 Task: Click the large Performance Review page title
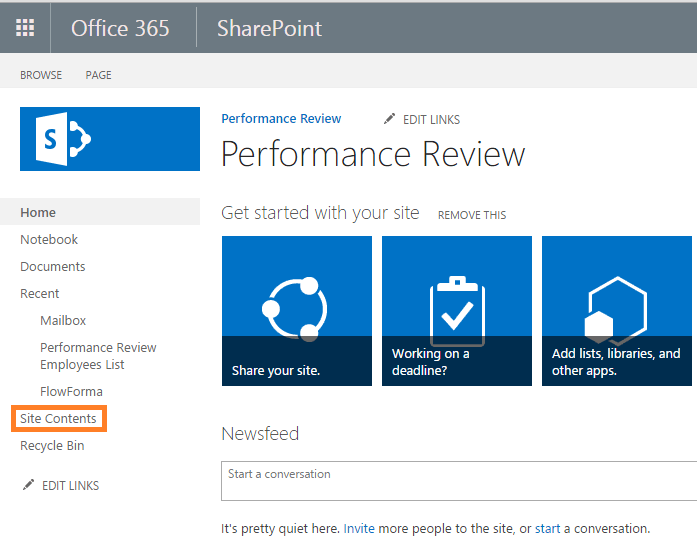(373, 154)
